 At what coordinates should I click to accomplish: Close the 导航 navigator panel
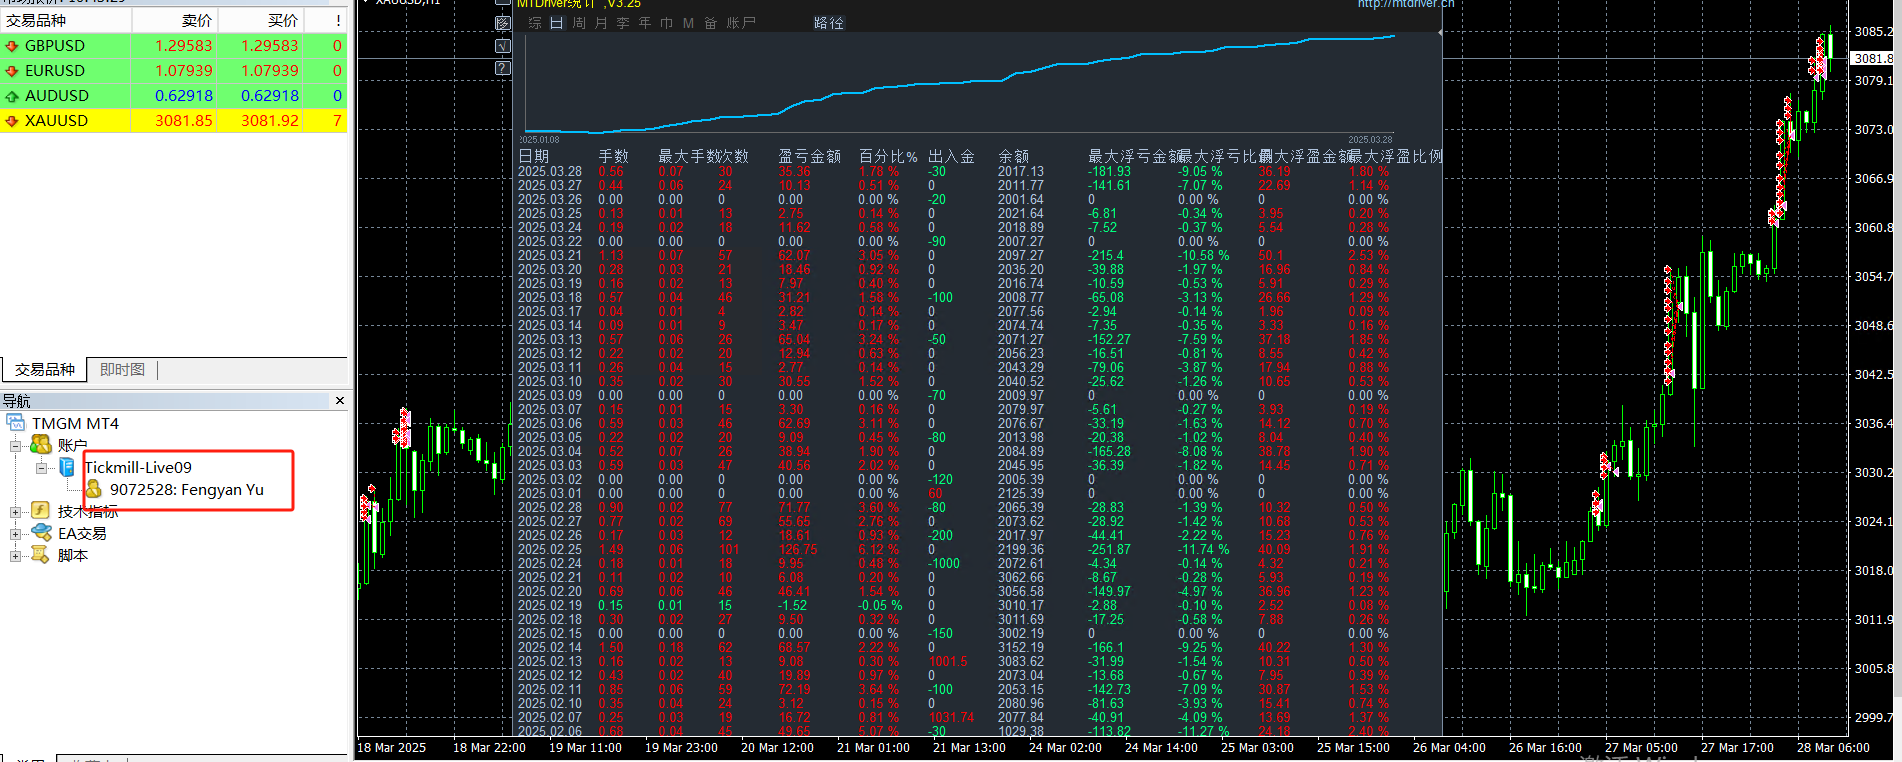[340, 401]
